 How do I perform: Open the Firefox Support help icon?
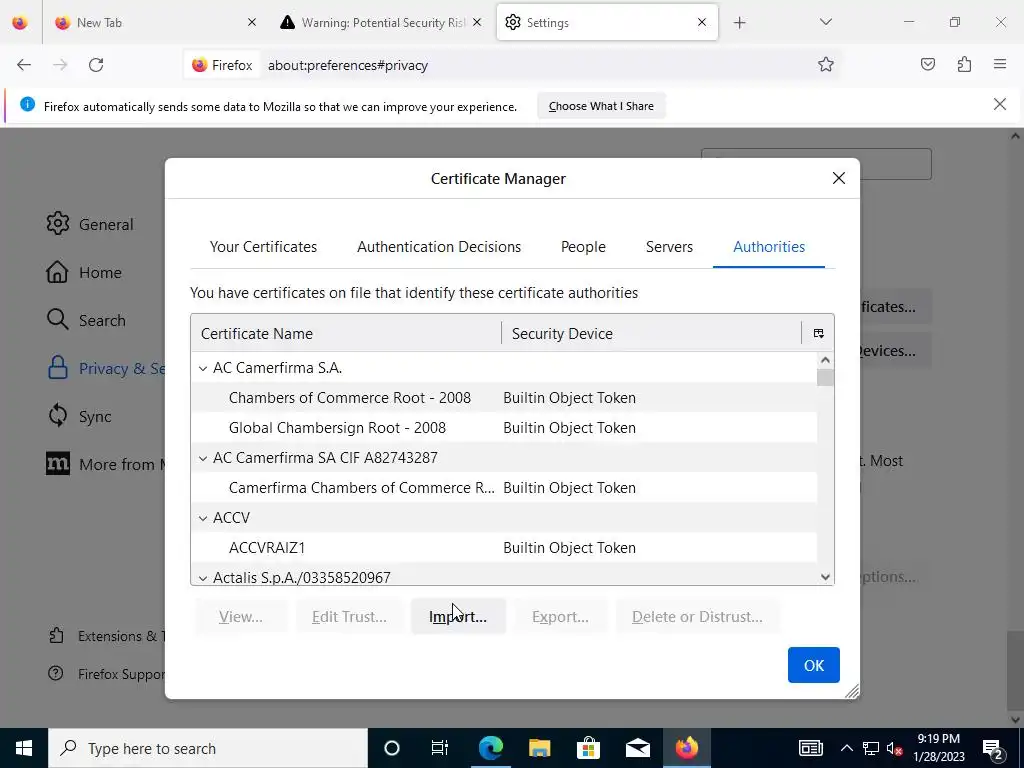56,673
